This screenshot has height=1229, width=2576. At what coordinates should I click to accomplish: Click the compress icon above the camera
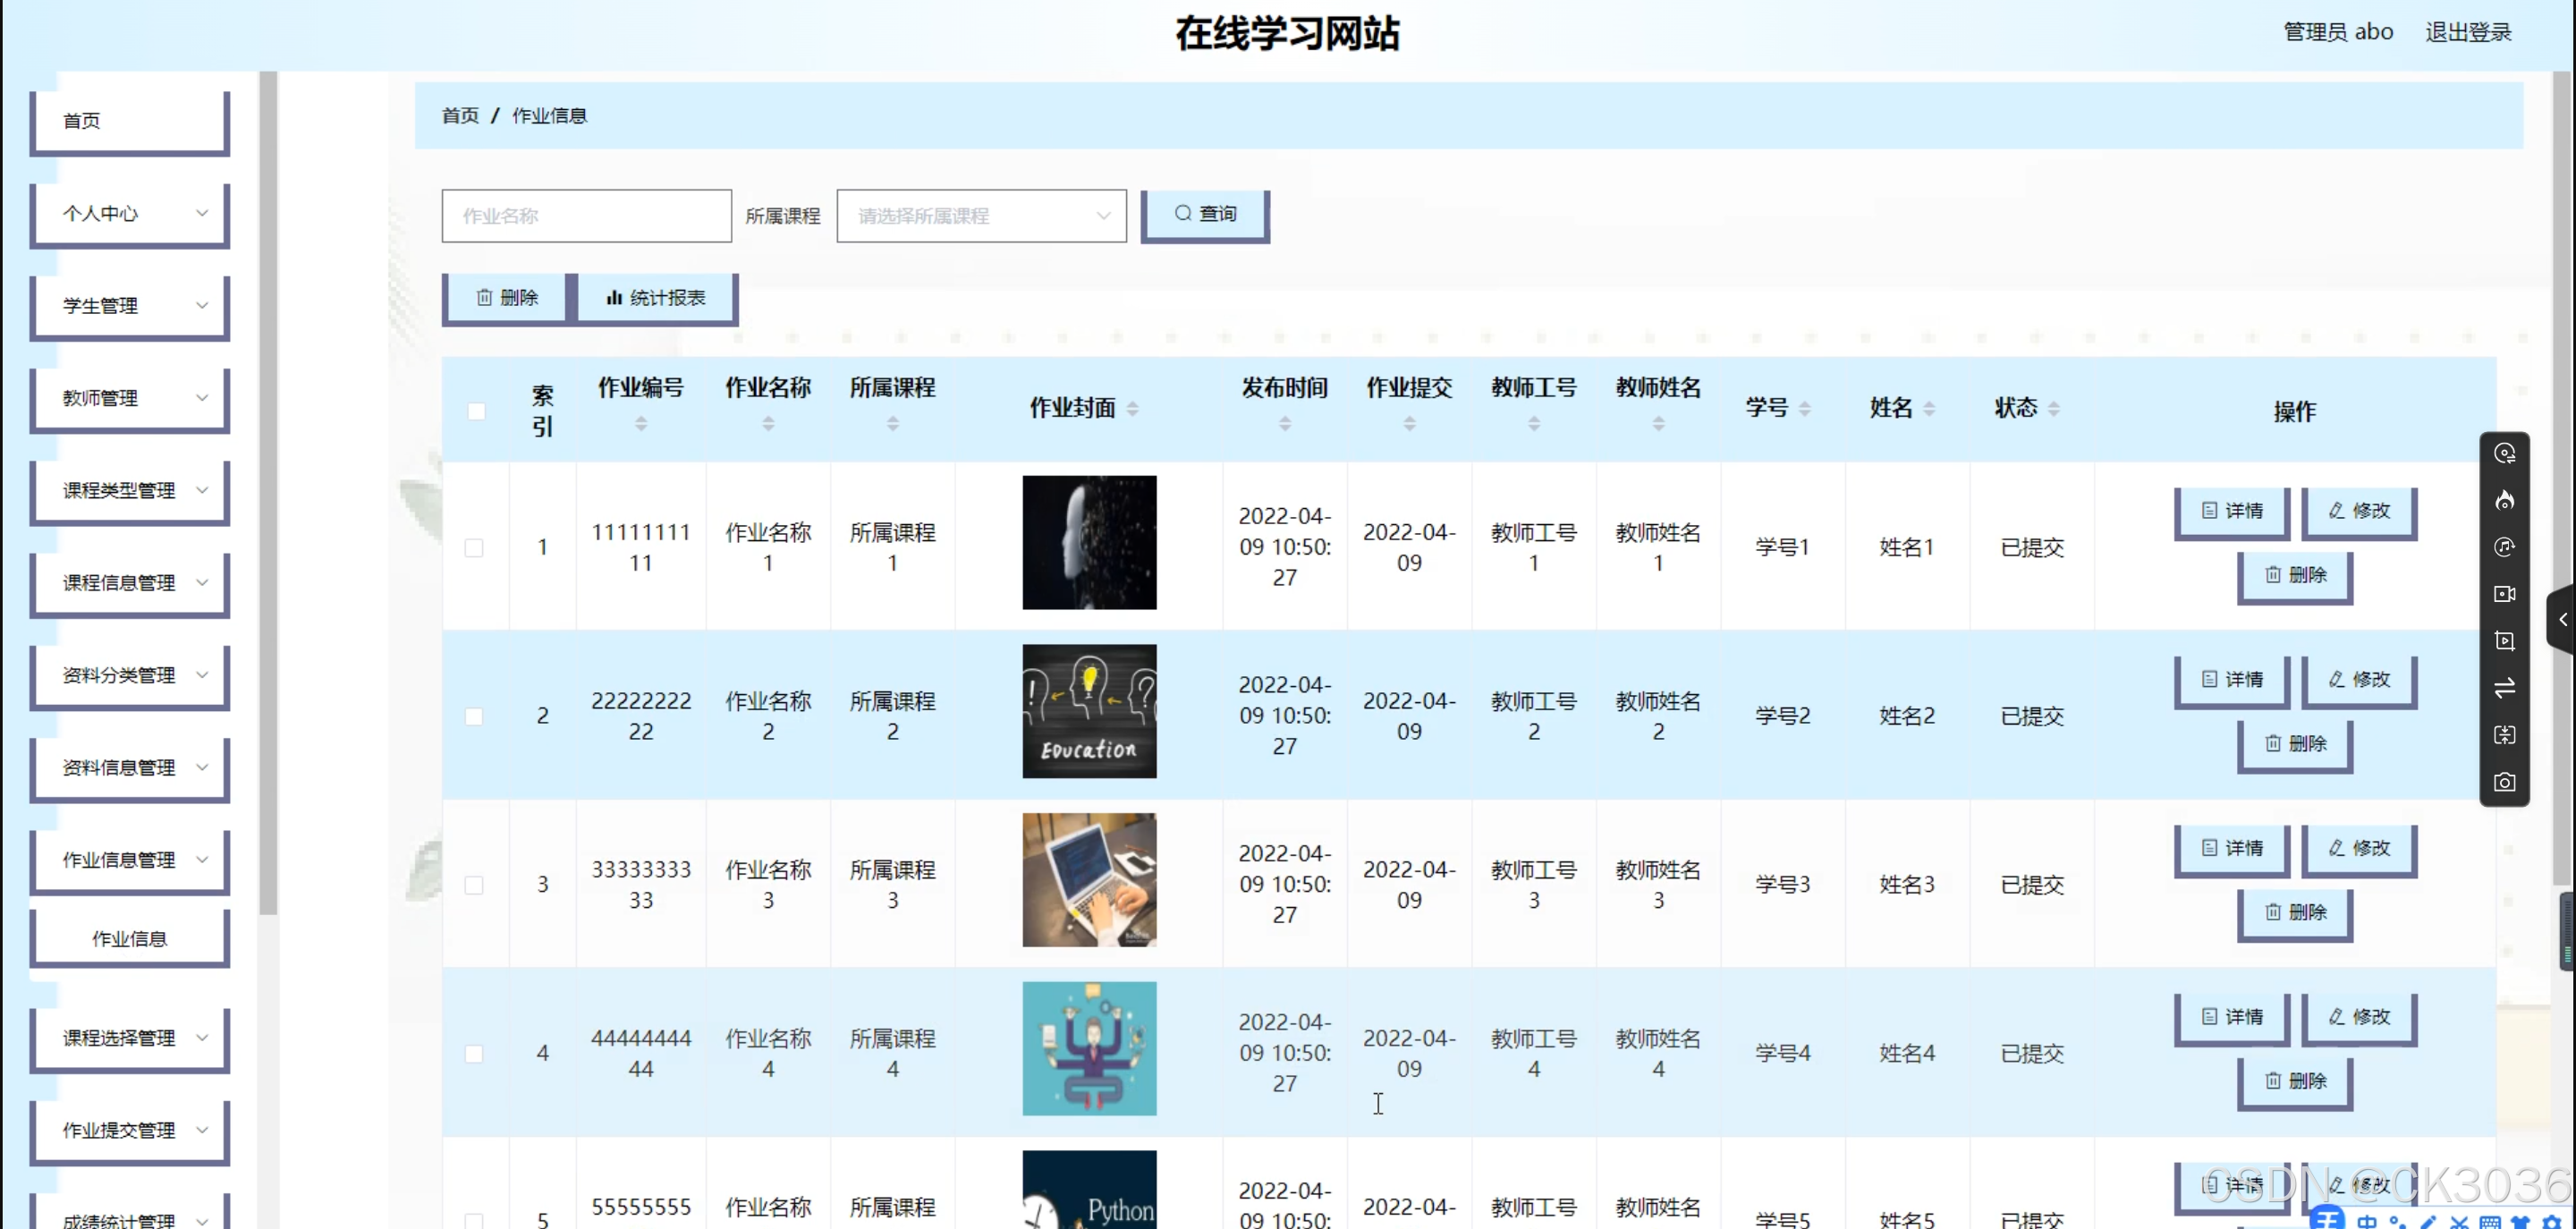click(2504, 735)
